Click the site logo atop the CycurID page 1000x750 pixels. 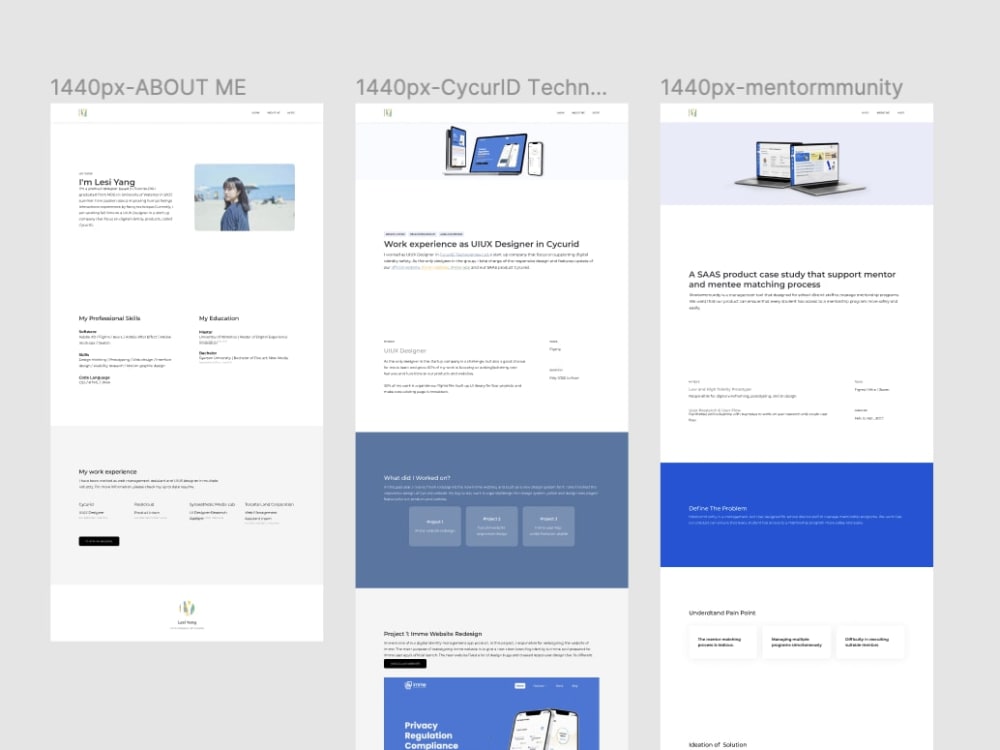coord(388,112)
